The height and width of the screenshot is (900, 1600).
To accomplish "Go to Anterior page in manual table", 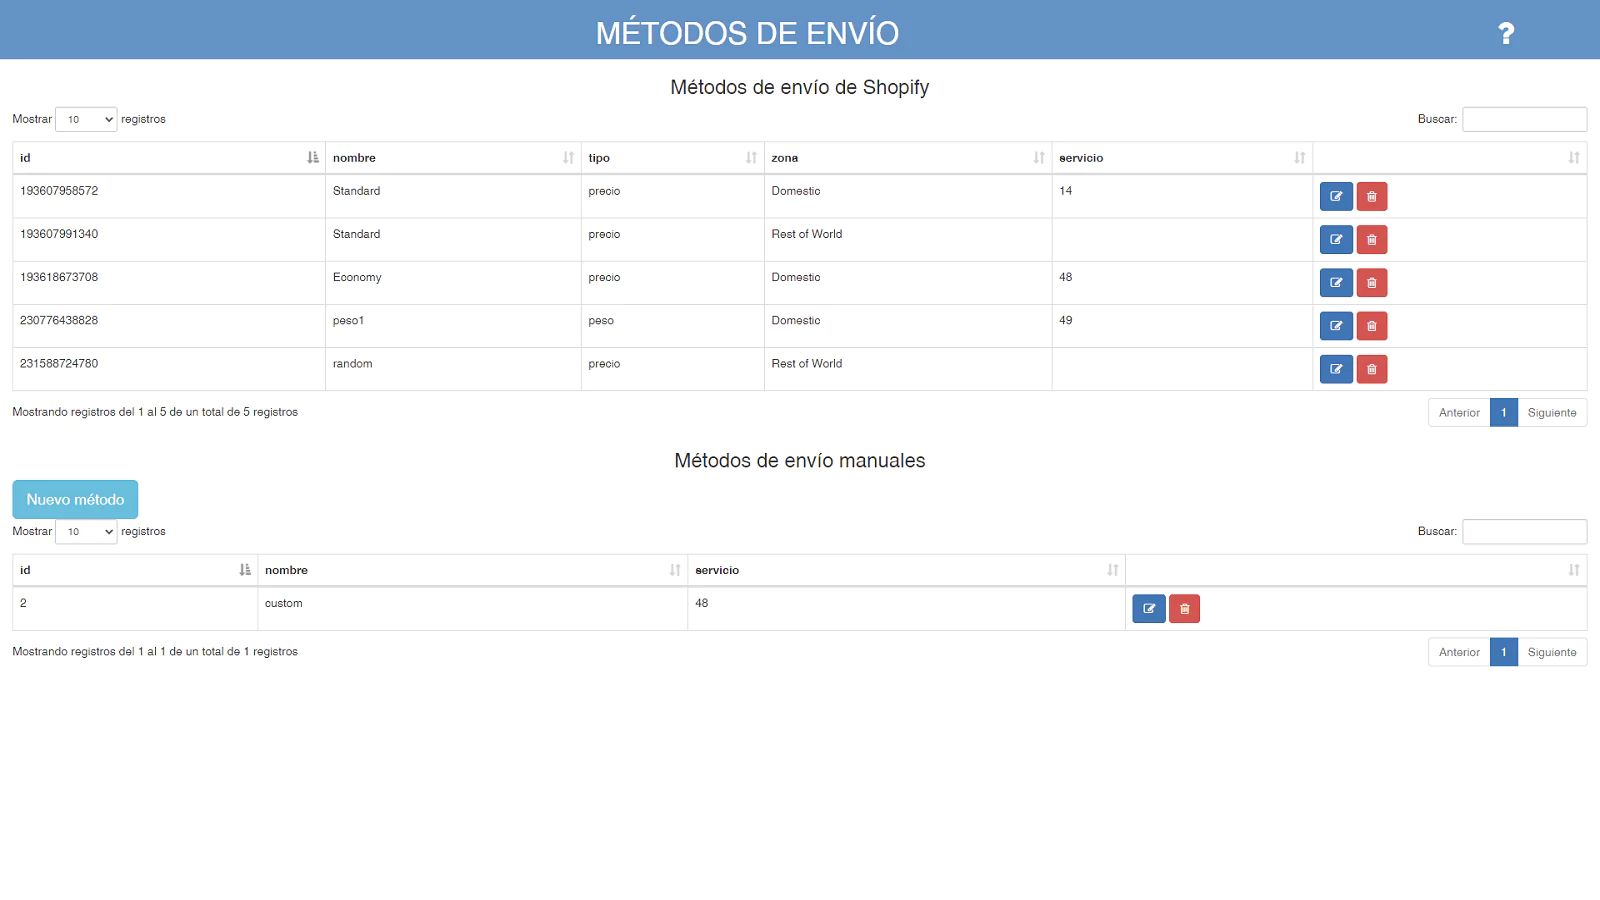I will pyautogui.click(x=1459, y=652).
